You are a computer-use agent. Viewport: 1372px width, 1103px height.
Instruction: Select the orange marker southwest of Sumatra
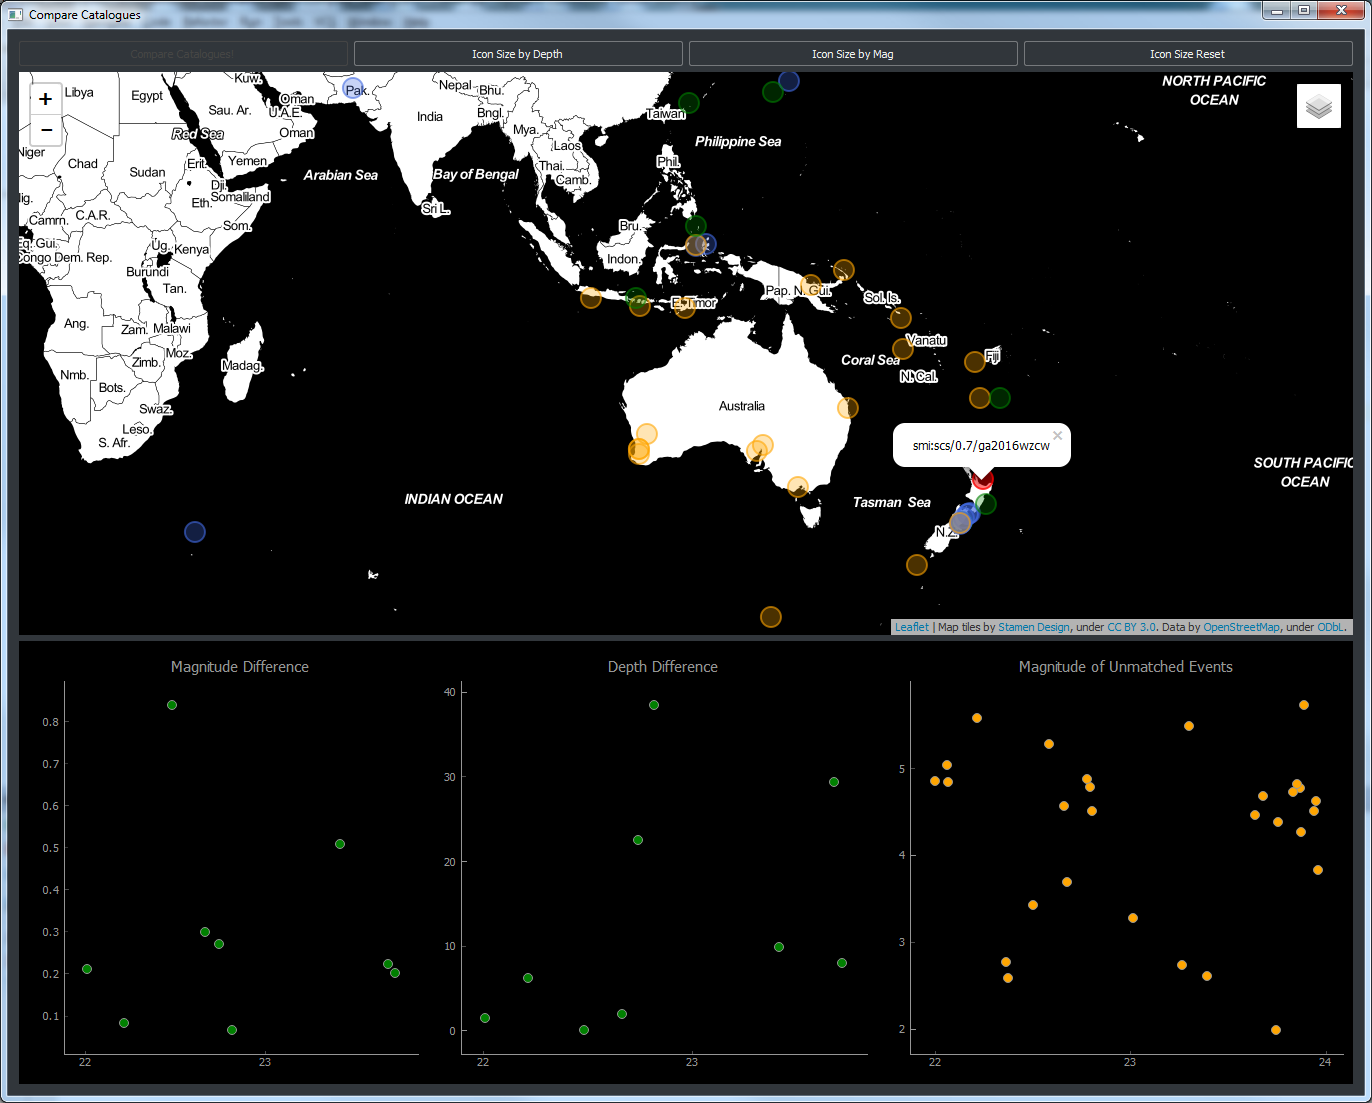[591, 297]
